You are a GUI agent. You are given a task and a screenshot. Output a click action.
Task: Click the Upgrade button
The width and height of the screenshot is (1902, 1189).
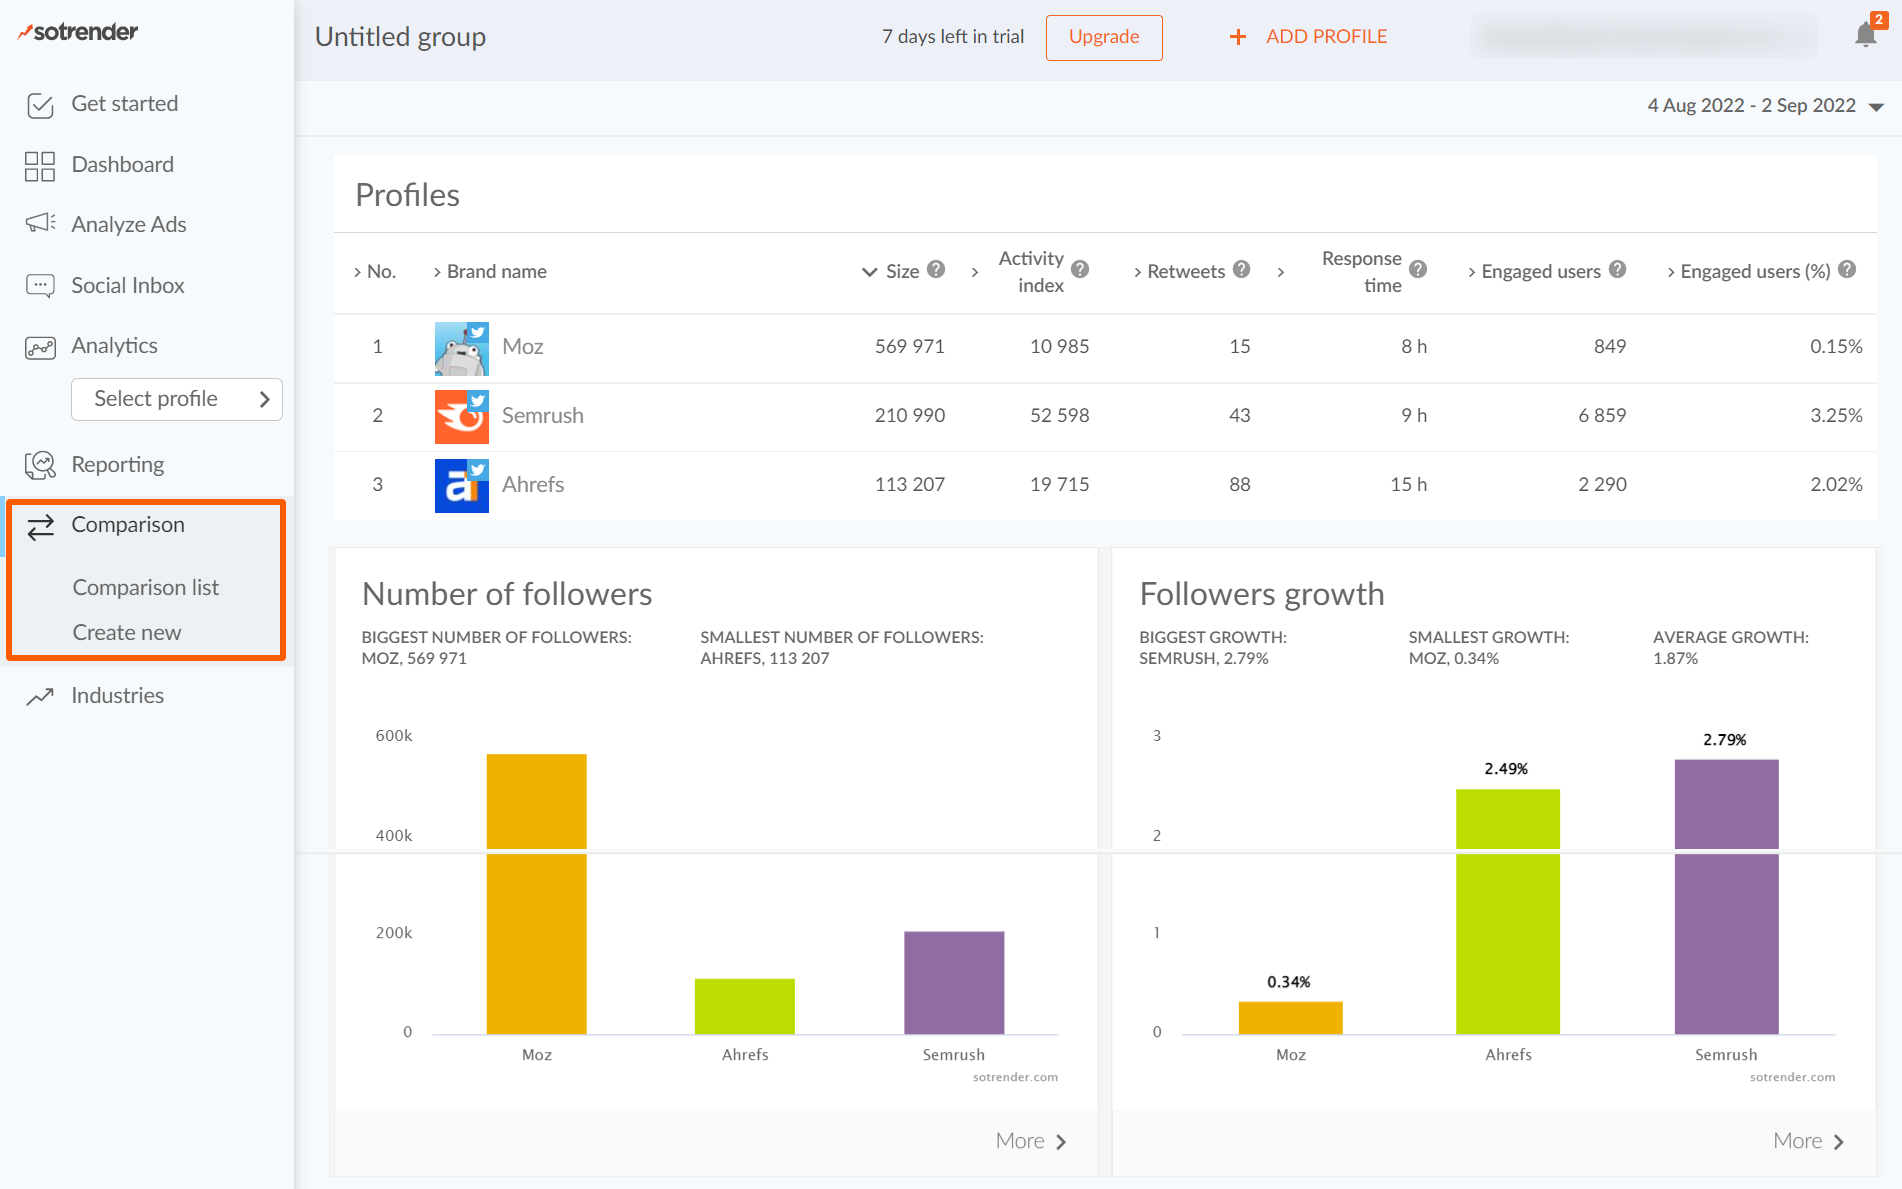coord(1103,37)
